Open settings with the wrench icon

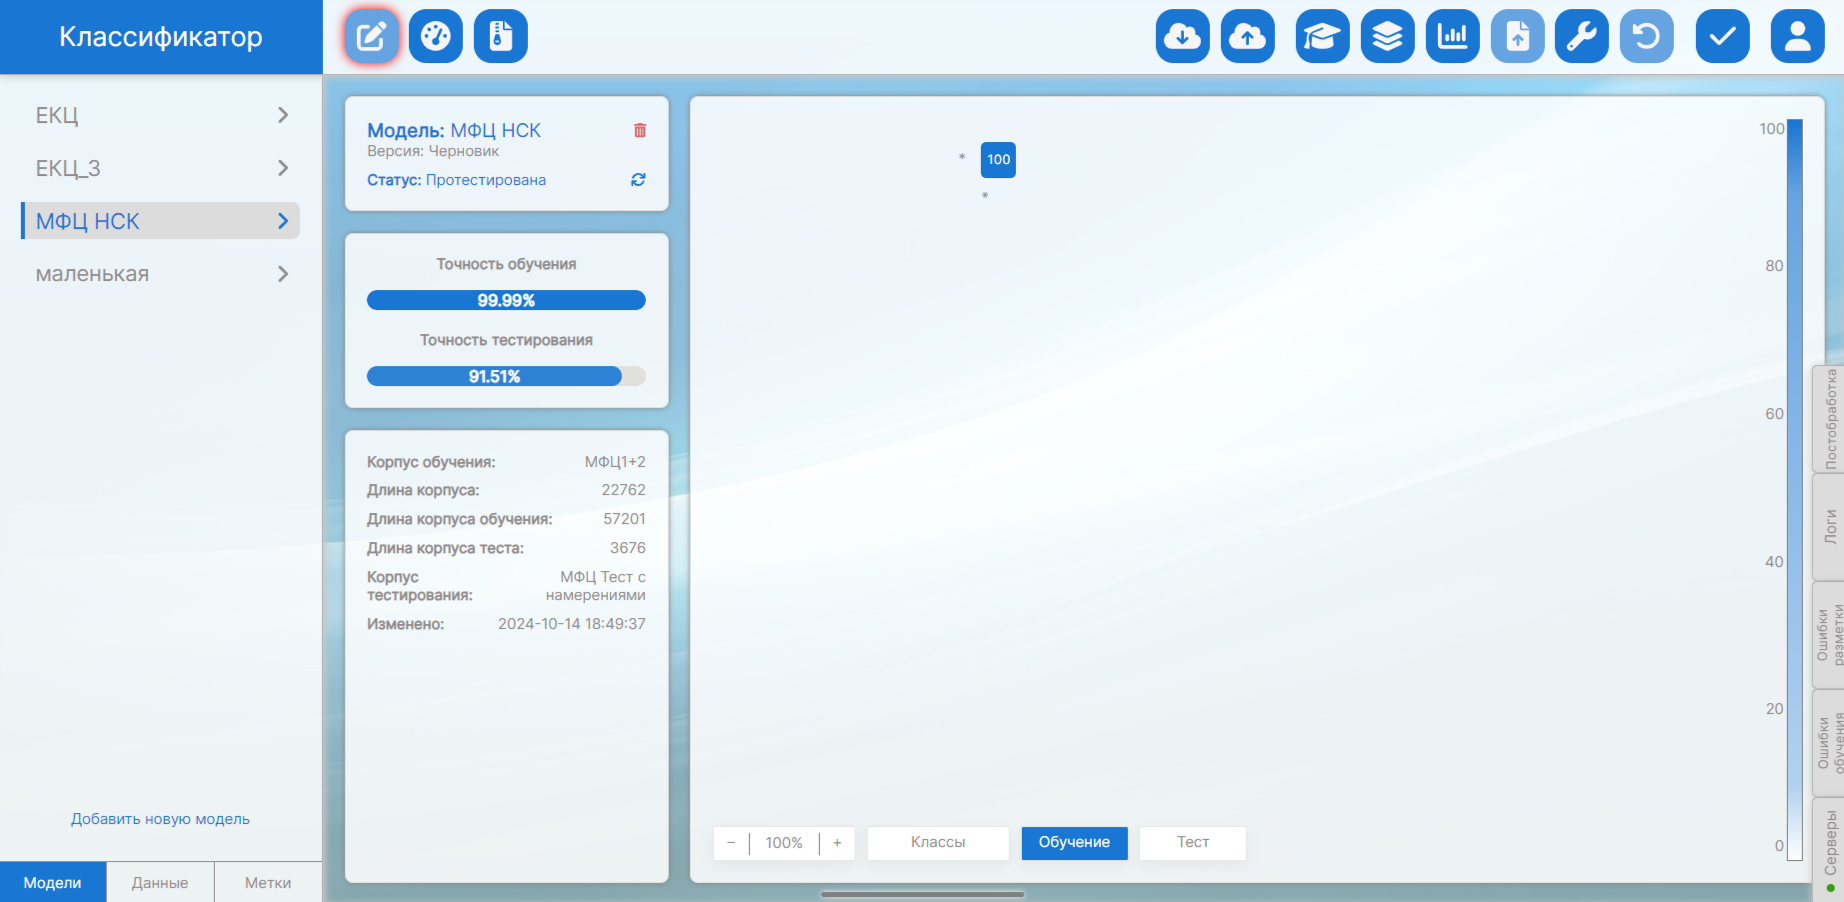pos(1581,37)
